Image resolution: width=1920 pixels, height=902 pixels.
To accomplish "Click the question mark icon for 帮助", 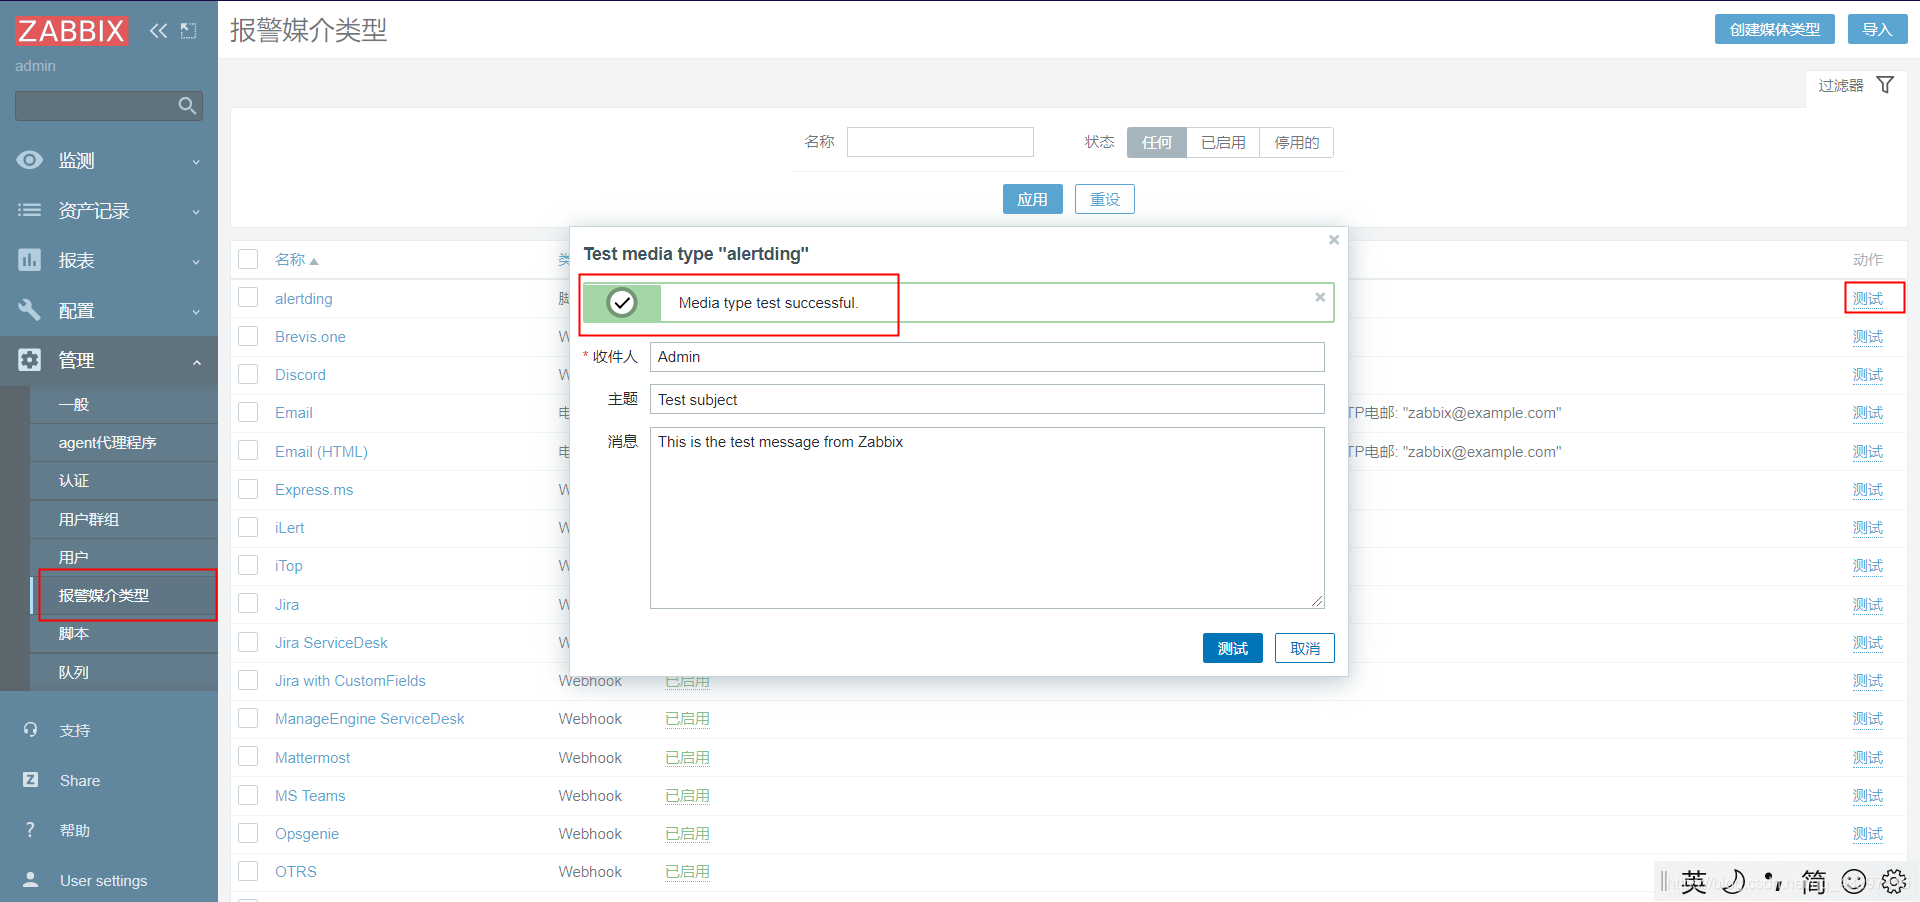I will [x=30, y=830].
